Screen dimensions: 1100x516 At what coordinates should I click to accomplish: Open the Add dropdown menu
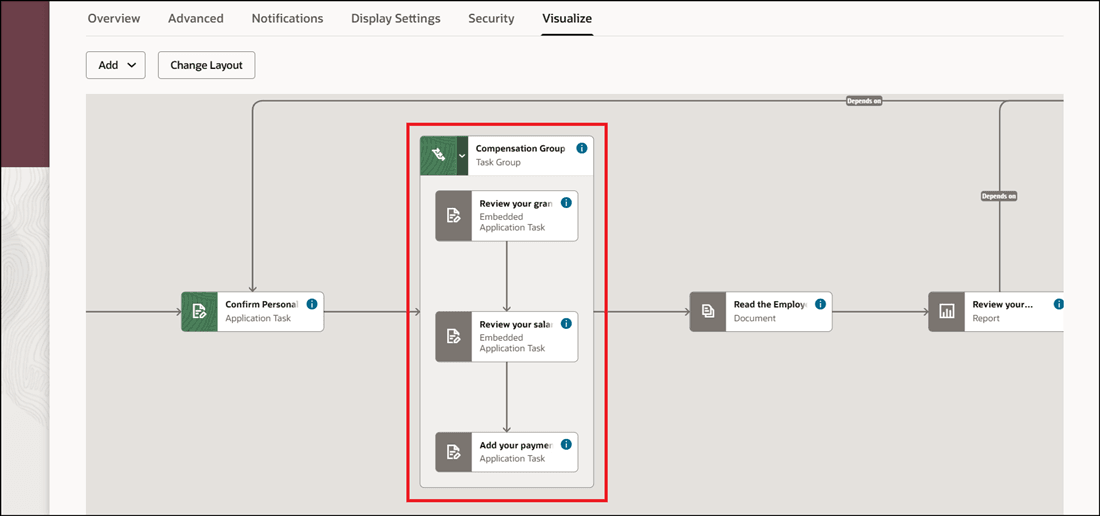pyautogui.click(x=116, y=65)
